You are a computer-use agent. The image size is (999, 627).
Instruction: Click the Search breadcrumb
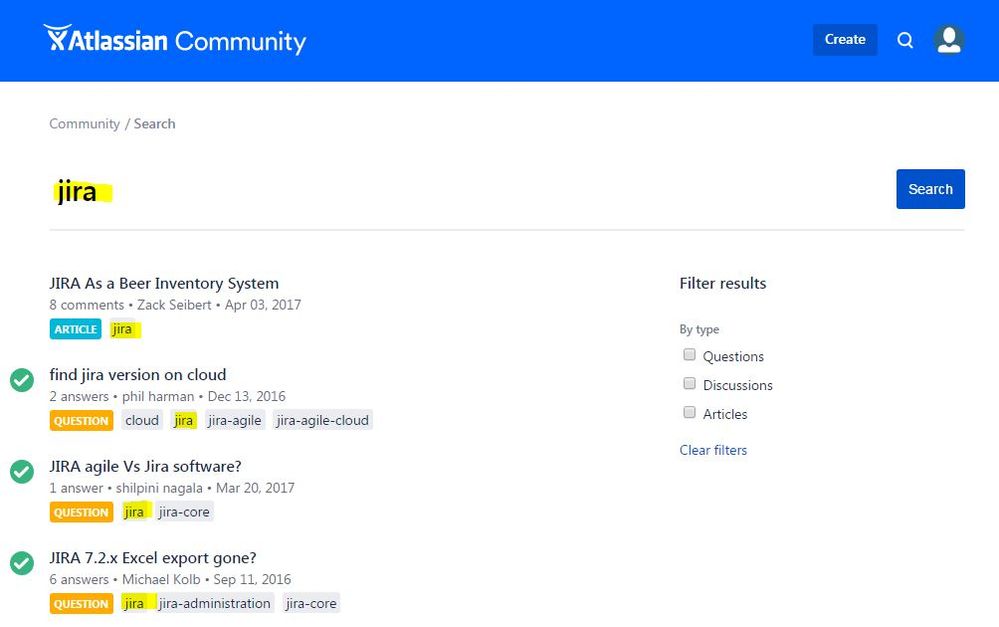154,124
